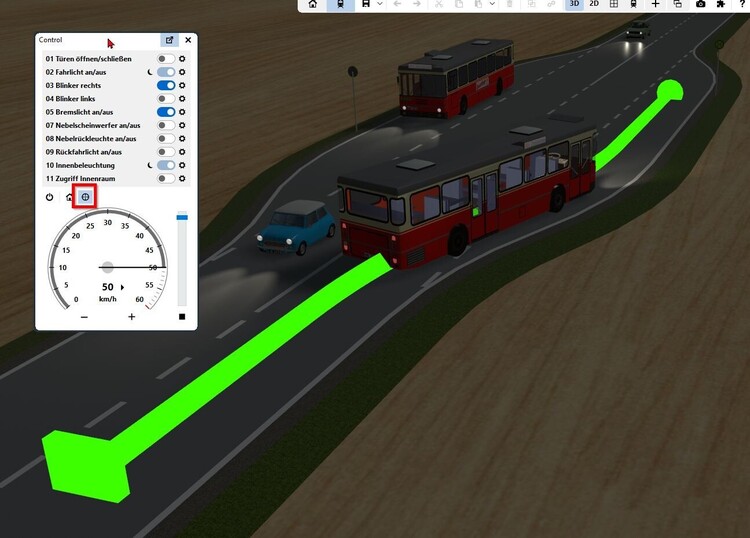This screenshot has width=750, height=538.
Task: Click the camera screenshot icon
Action: 701,4
